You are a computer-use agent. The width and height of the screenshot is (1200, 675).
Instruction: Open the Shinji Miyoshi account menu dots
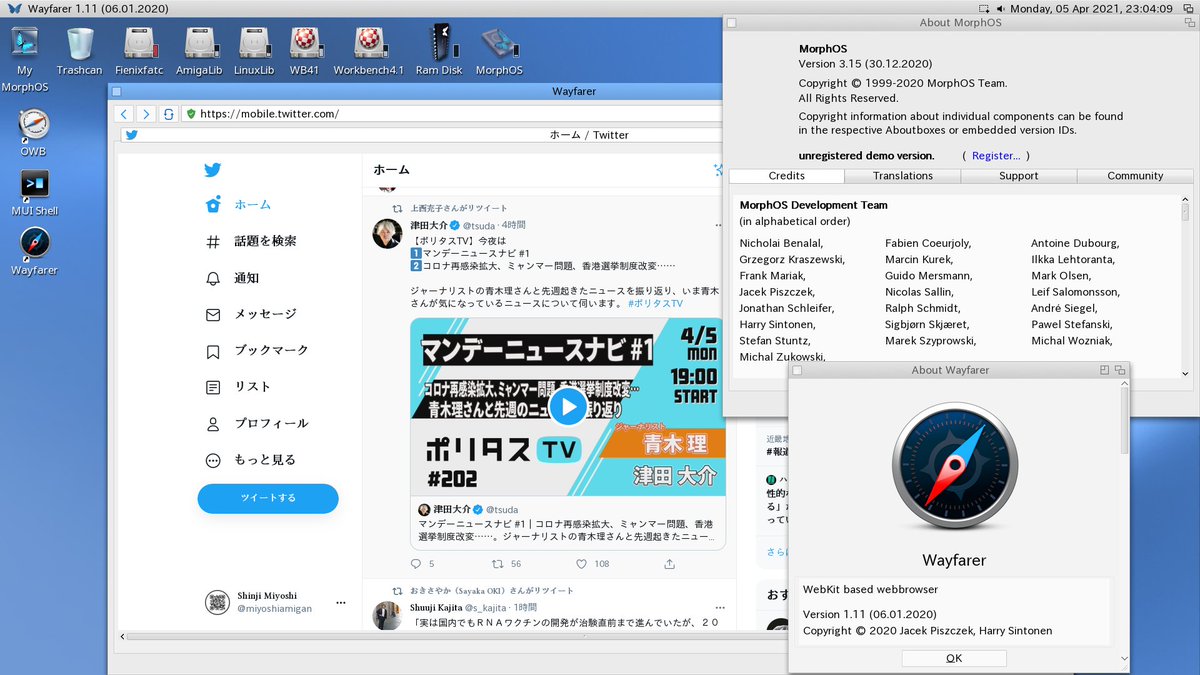(x=340, y=603)
